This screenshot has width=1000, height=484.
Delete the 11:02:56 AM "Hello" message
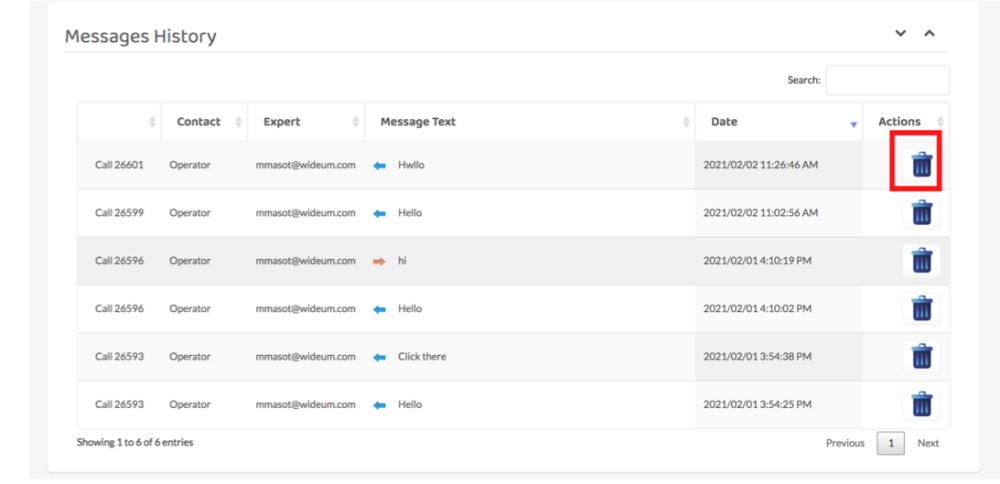[921, 213]
